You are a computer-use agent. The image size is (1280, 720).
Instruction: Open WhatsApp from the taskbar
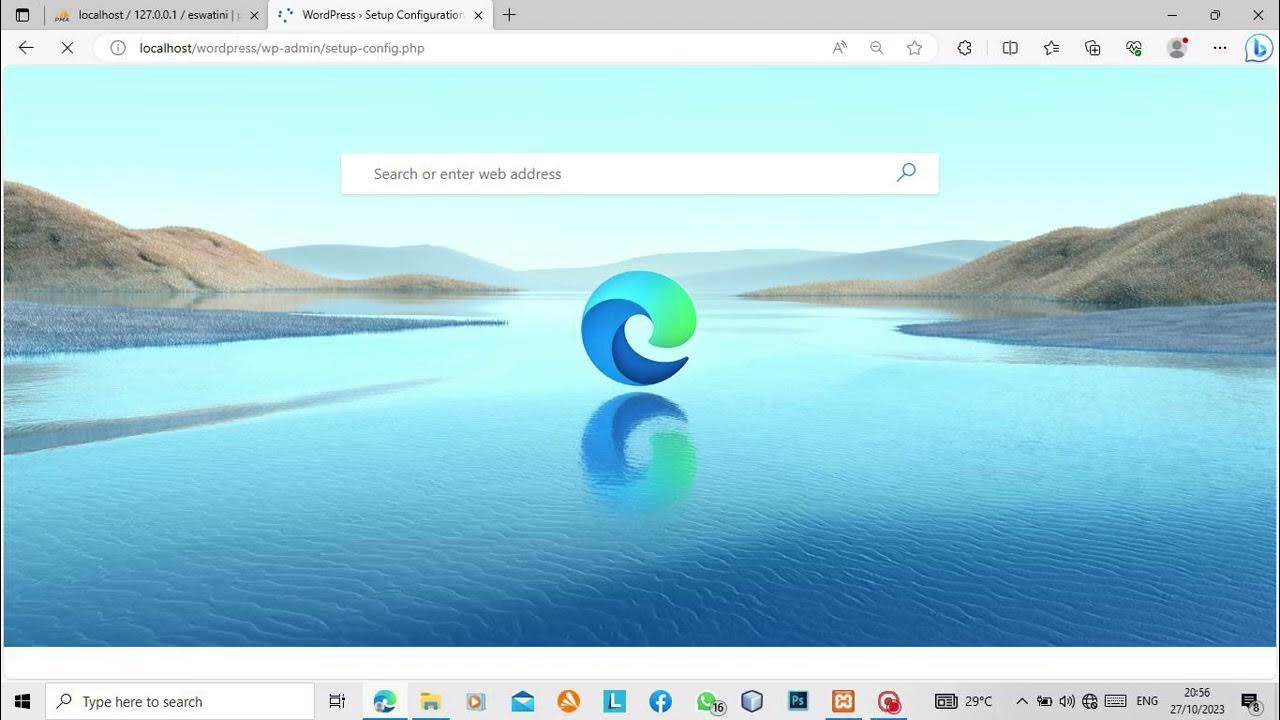707,702
